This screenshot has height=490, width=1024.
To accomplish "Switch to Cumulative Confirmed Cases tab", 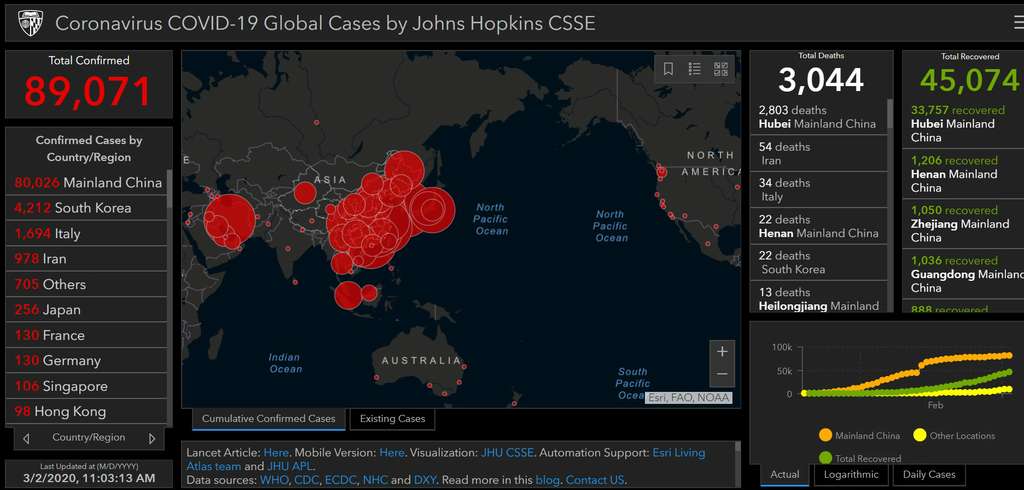I will coord(268,419).
